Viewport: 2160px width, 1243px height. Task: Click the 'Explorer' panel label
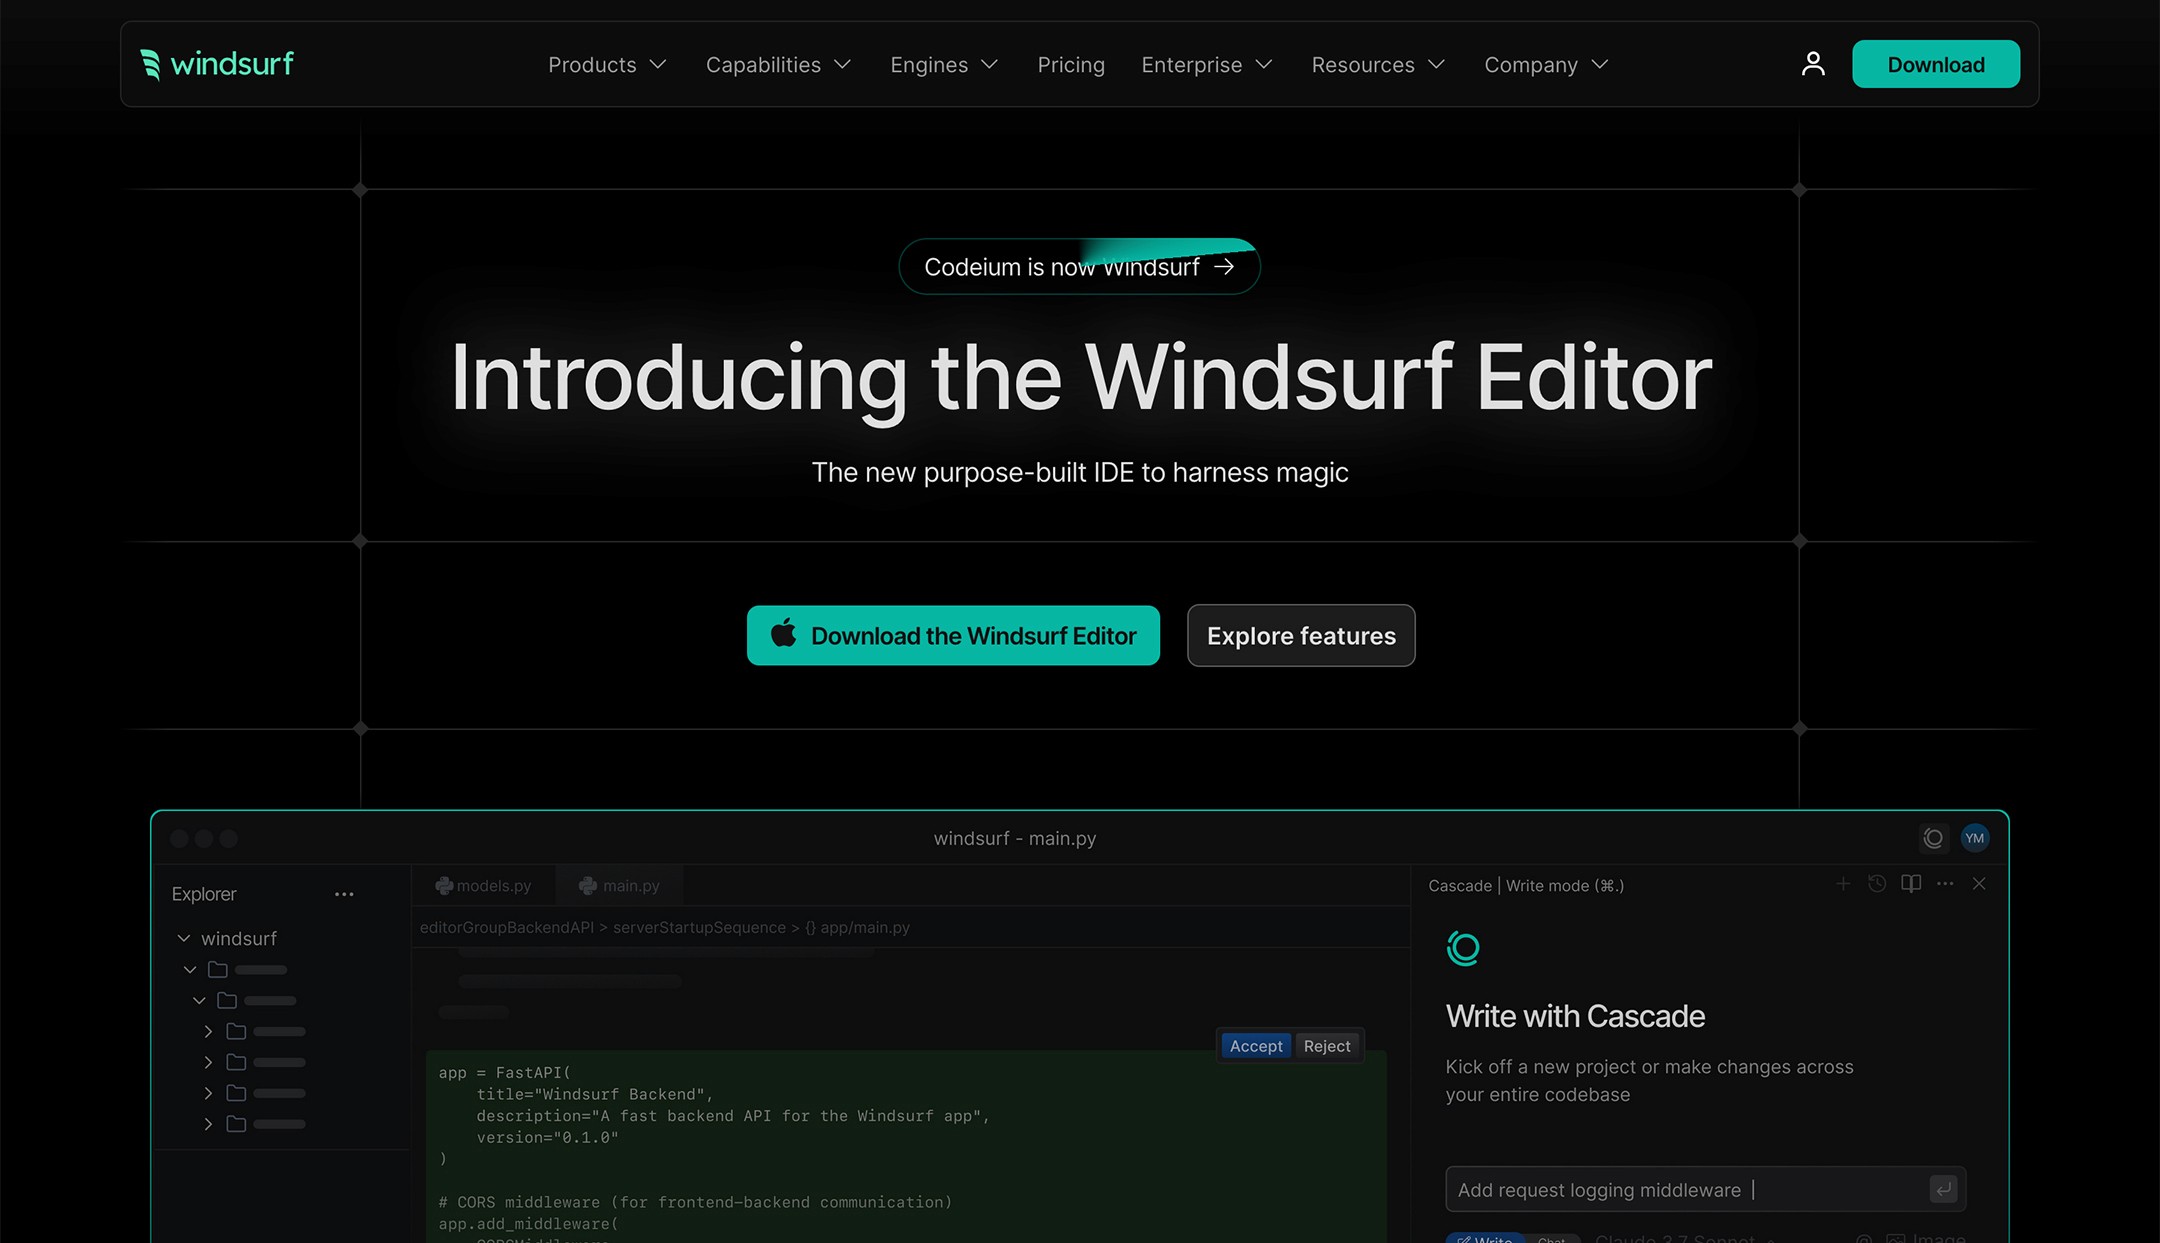click(204, 894)
